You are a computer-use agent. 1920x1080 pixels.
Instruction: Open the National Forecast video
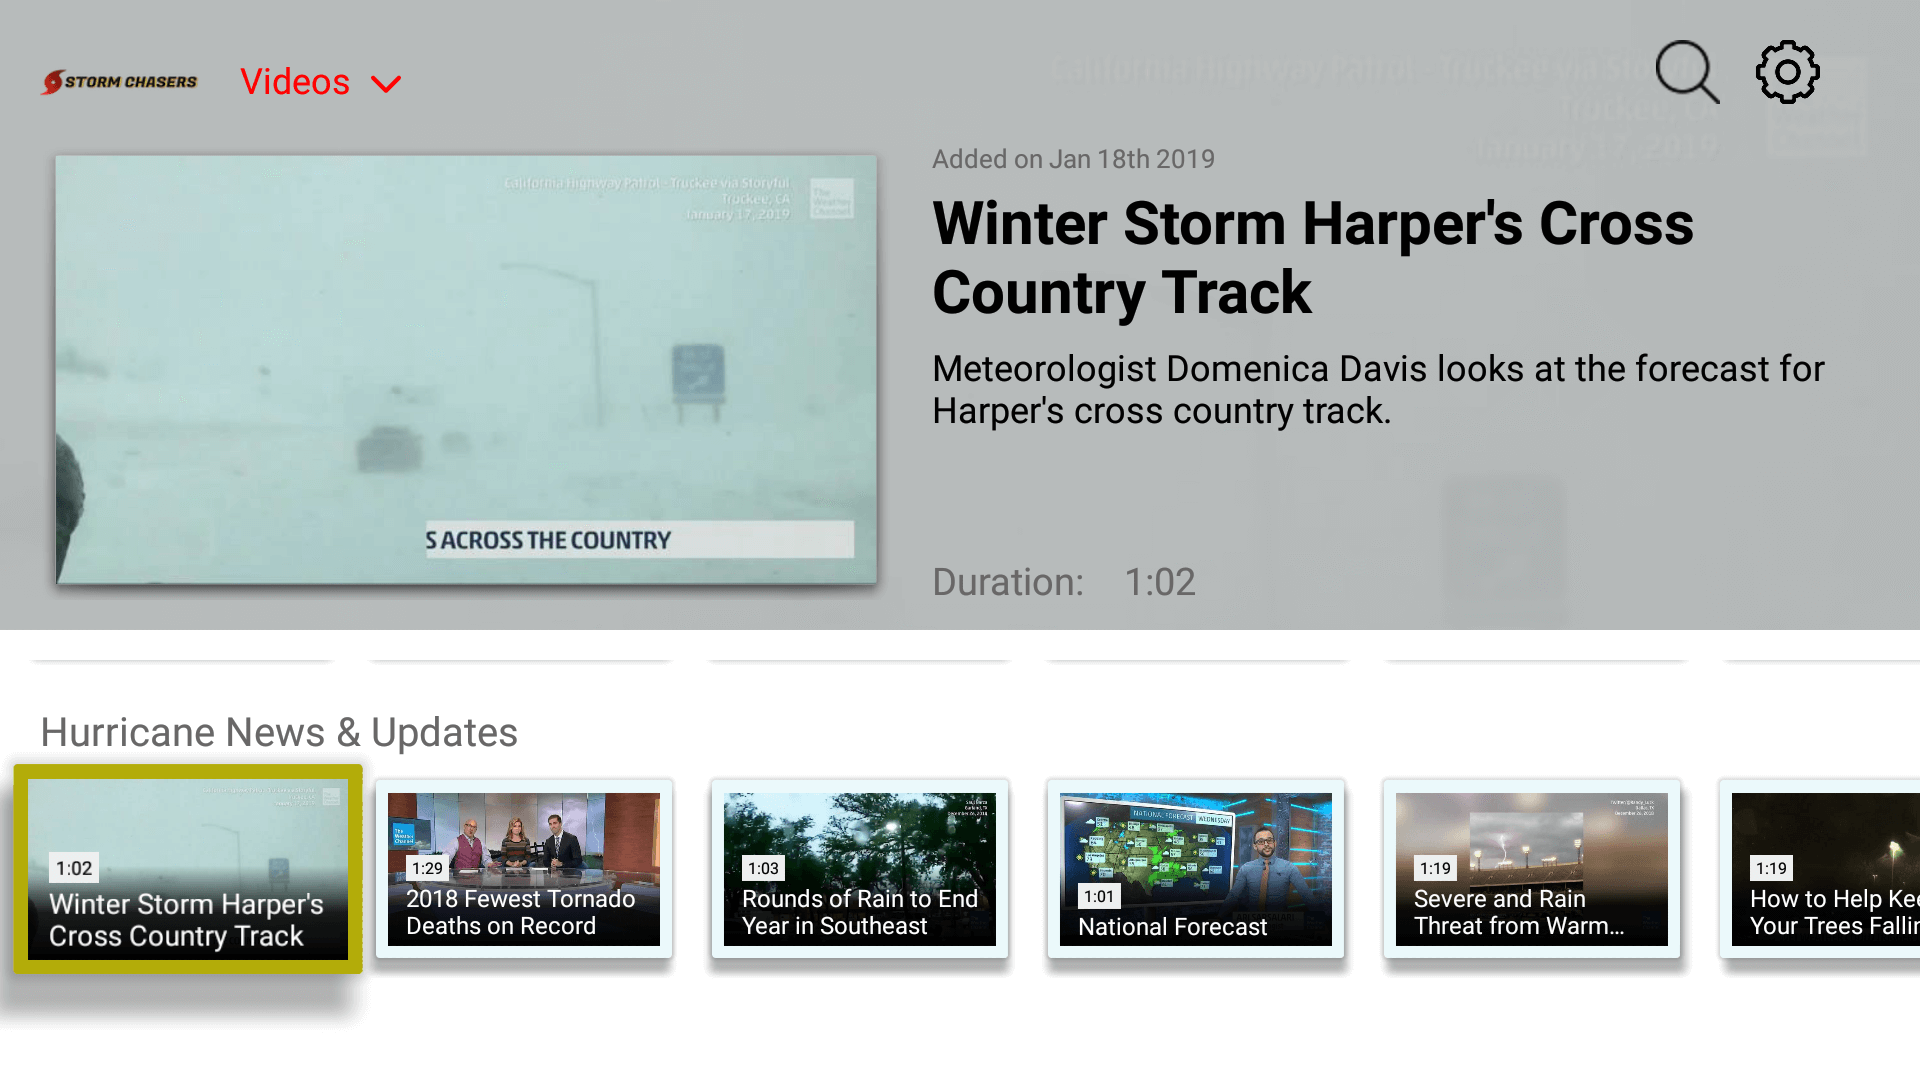pos(1195,869)
